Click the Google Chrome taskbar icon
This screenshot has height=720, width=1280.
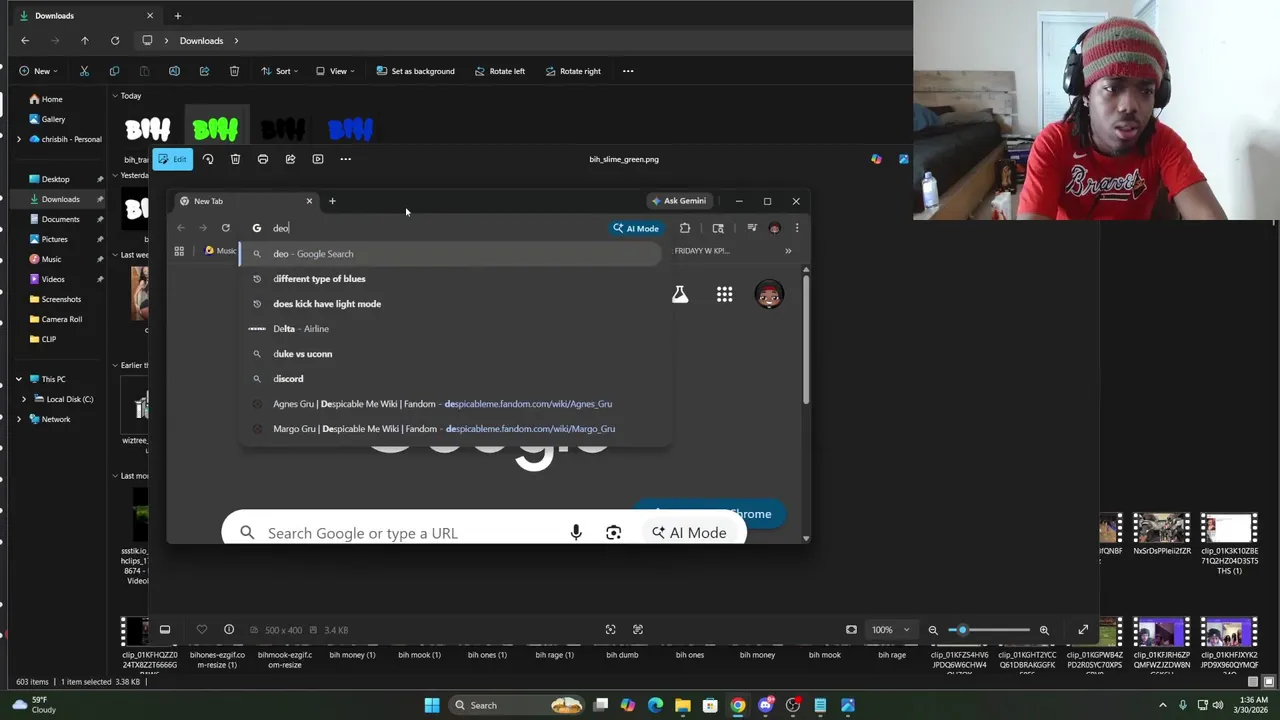738,705
